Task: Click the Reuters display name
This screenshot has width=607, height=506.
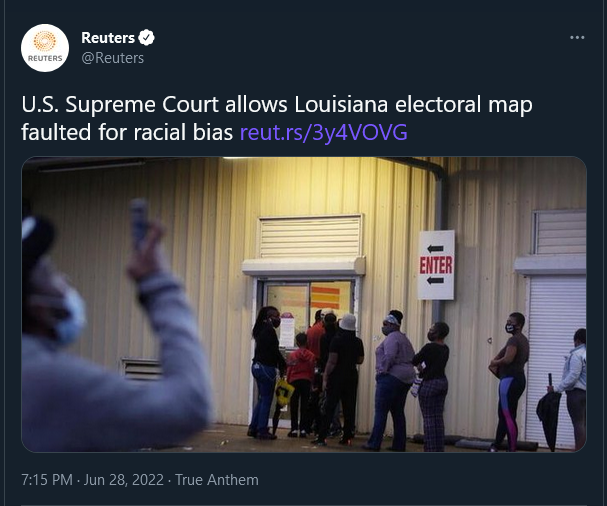Action: pos(108,38)
